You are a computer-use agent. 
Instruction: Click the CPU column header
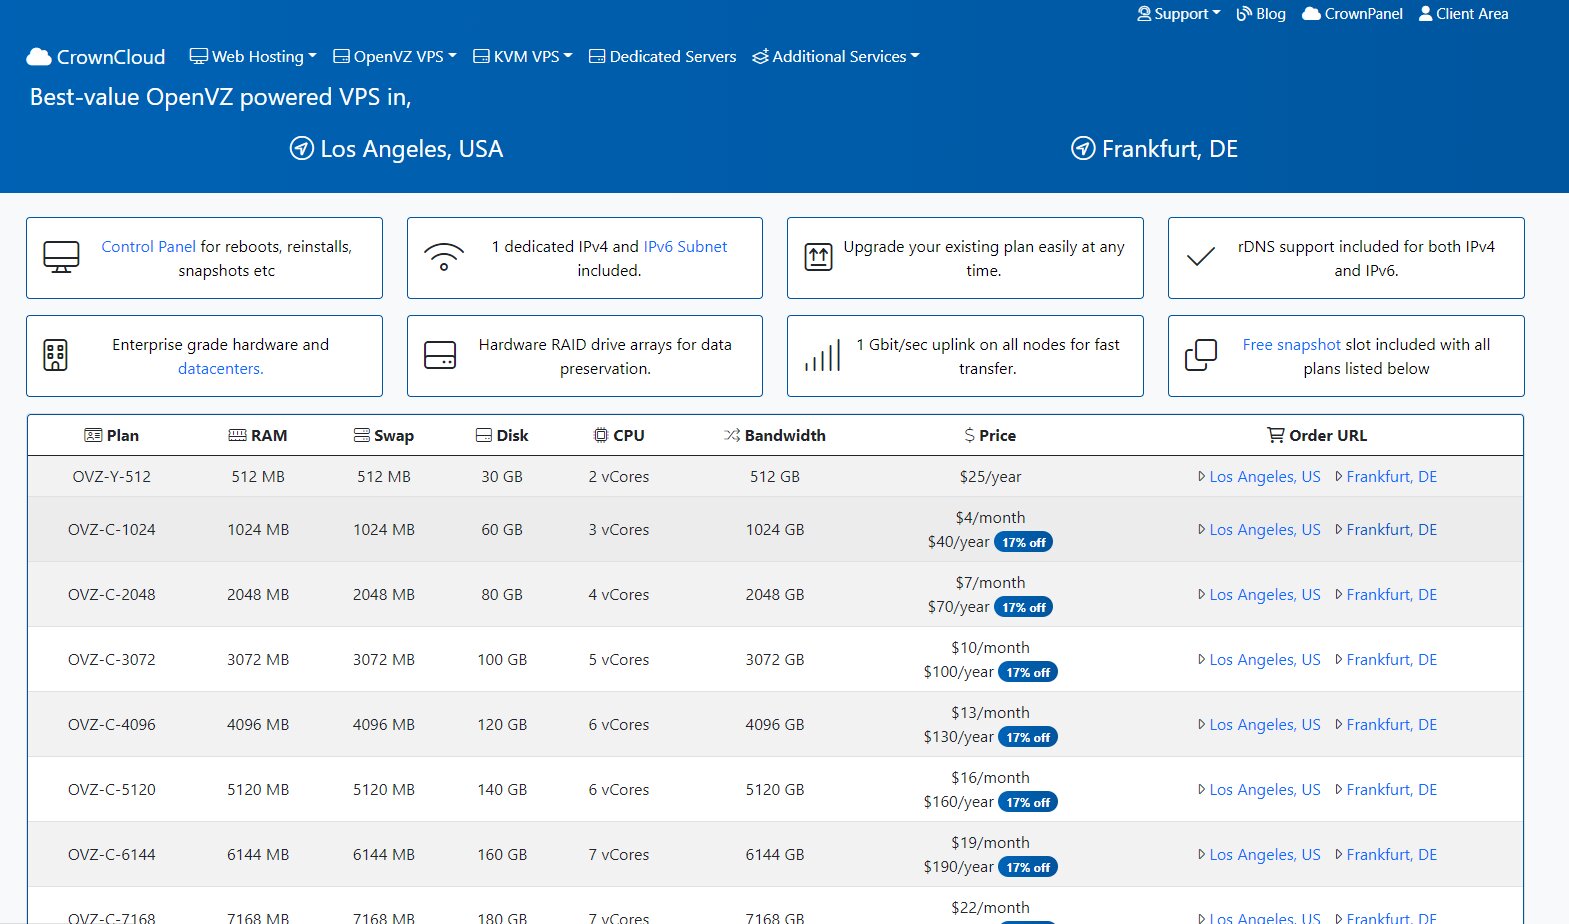(619, 436)
